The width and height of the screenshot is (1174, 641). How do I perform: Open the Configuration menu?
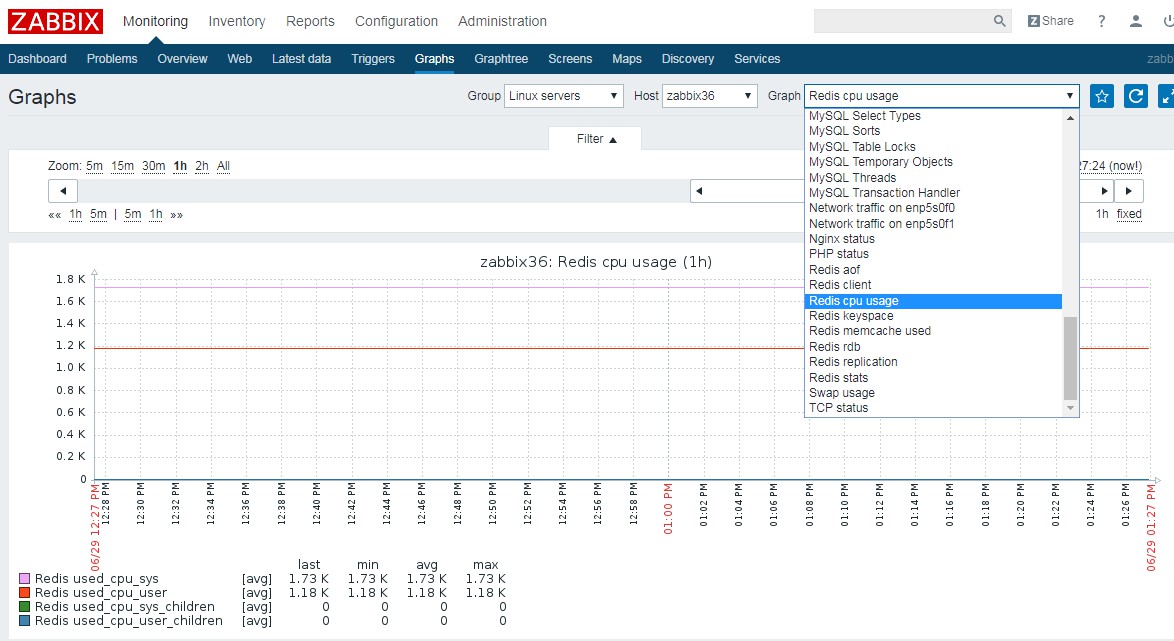pos(396,21)
